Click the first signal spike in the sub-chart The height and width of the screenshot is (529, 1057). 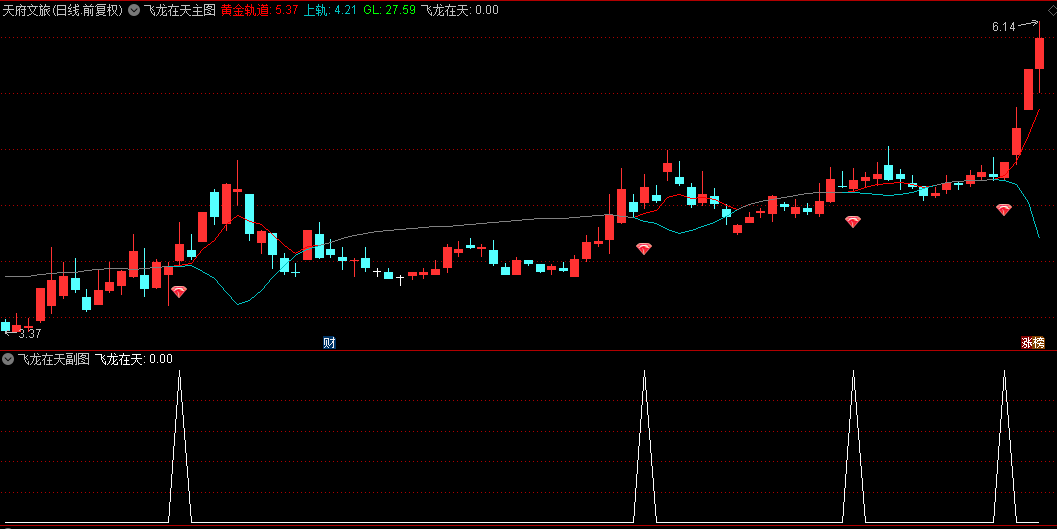pyautogui.click(x=179, y=446)
